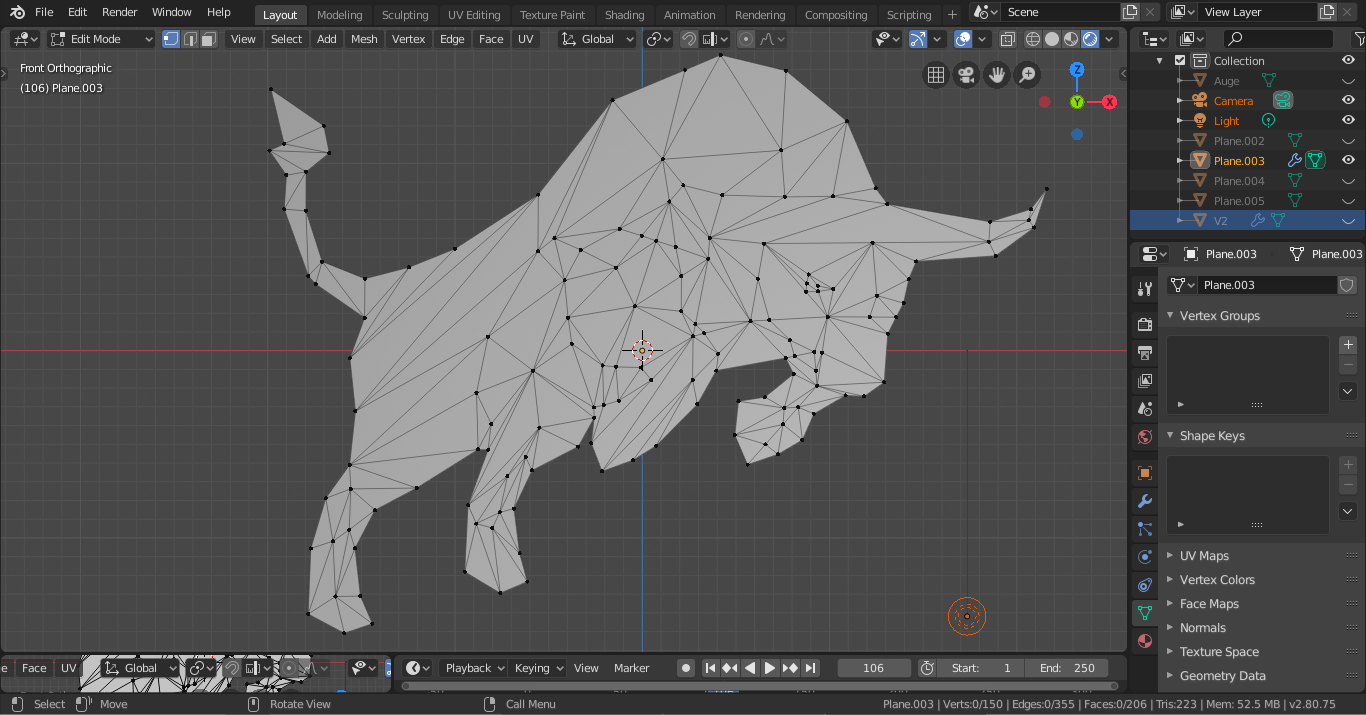Open the Material properties tab
The height and width of the screenshot is (715, 1366).
click(x=1145, y=641)
